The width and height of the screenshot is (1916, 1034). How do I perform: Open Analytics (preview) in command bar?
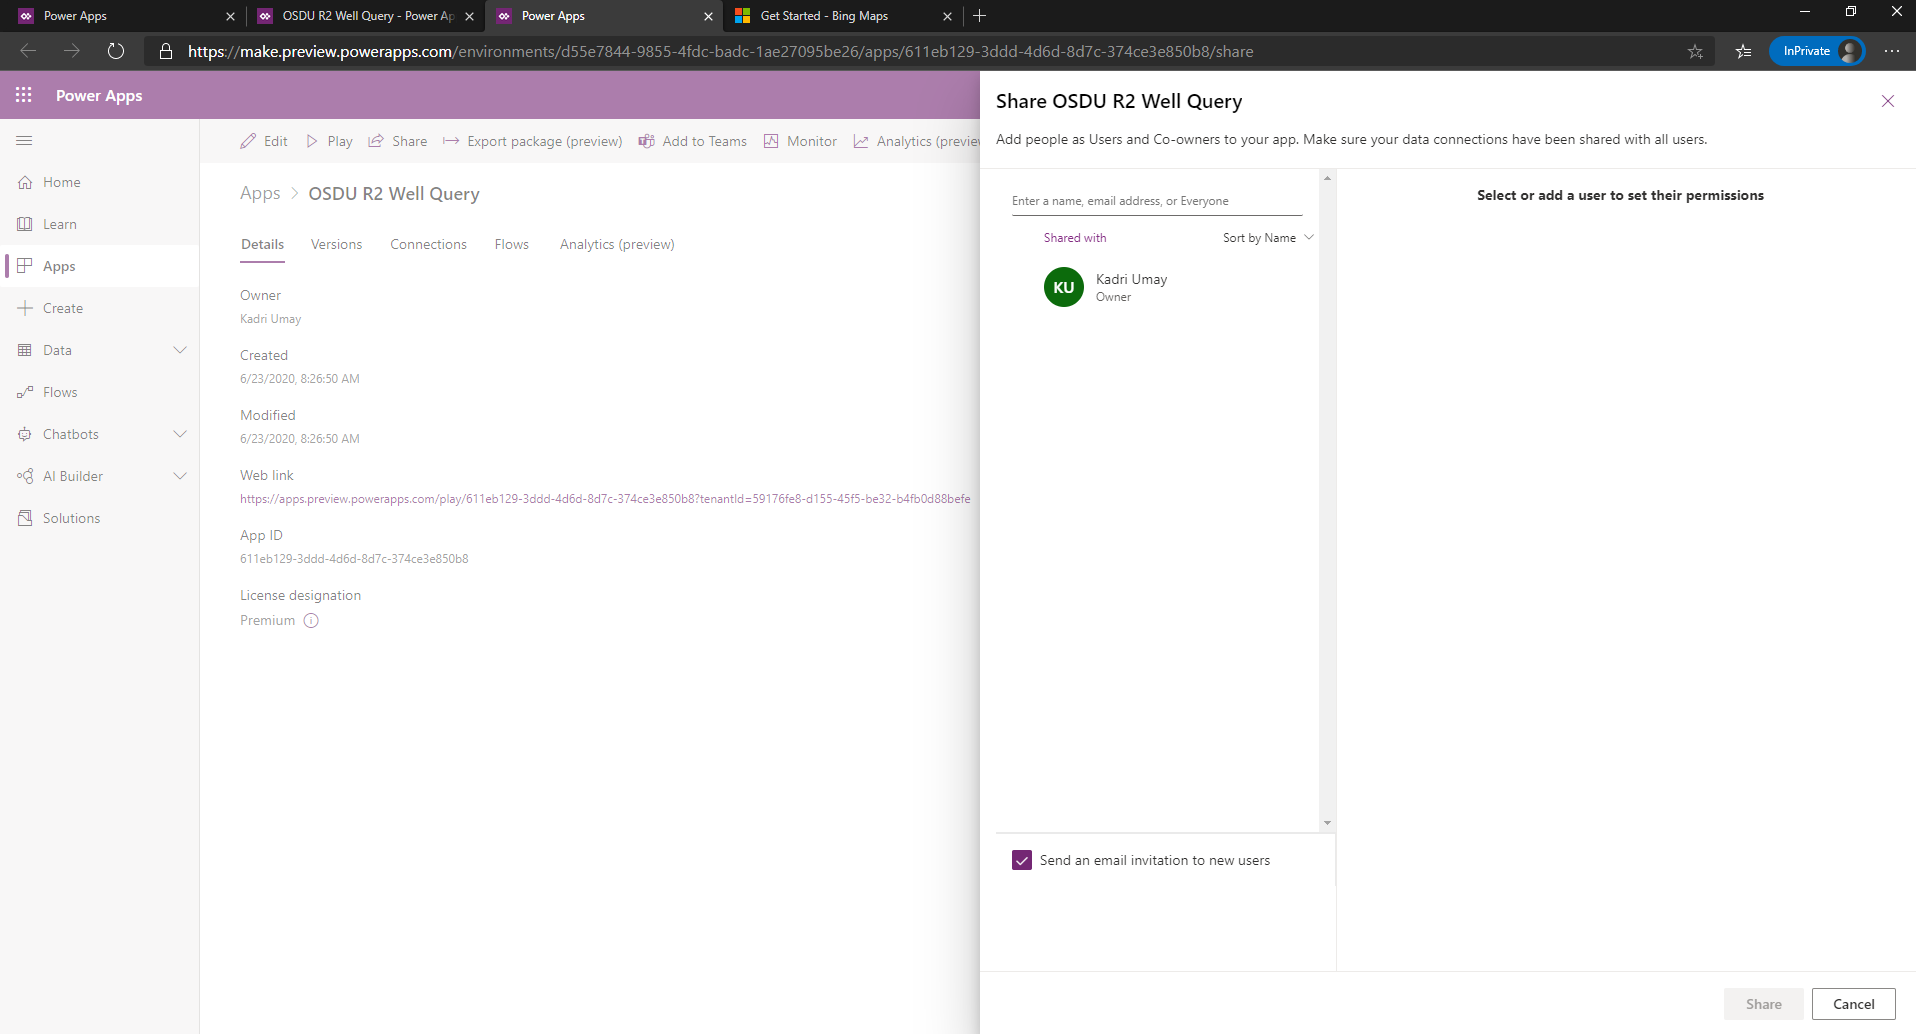pos(916,141)
